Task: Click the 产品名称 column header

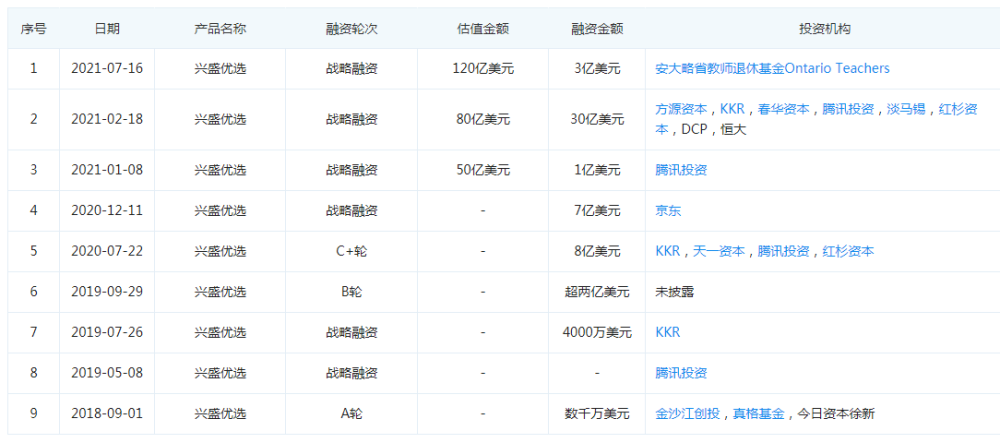Action: click(220, 29)
